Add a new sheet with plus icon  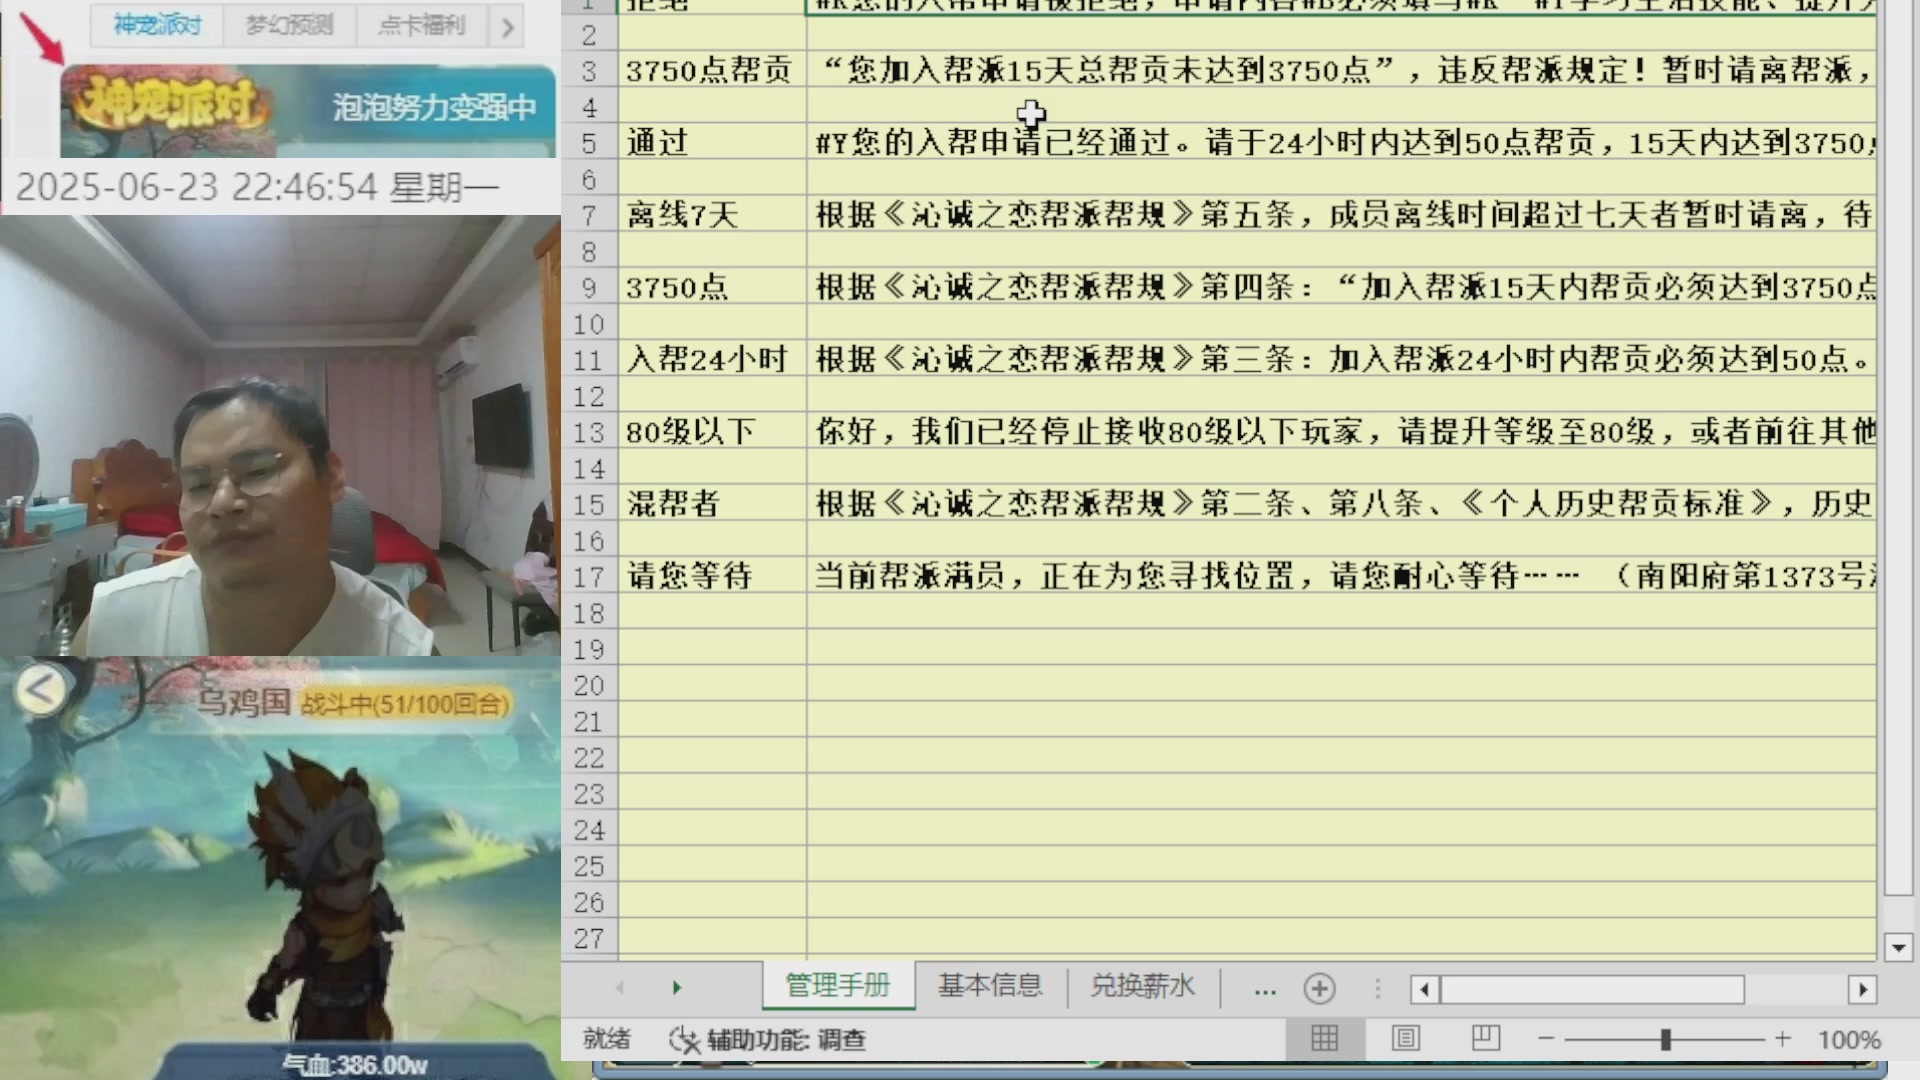[1319, 989]
